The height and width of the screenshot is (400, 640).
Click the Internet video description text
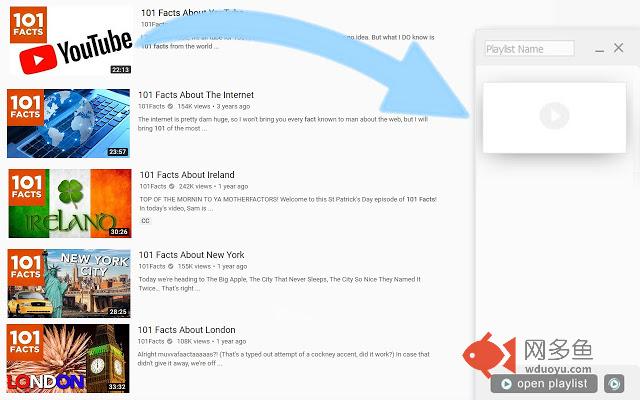point(283,124)
